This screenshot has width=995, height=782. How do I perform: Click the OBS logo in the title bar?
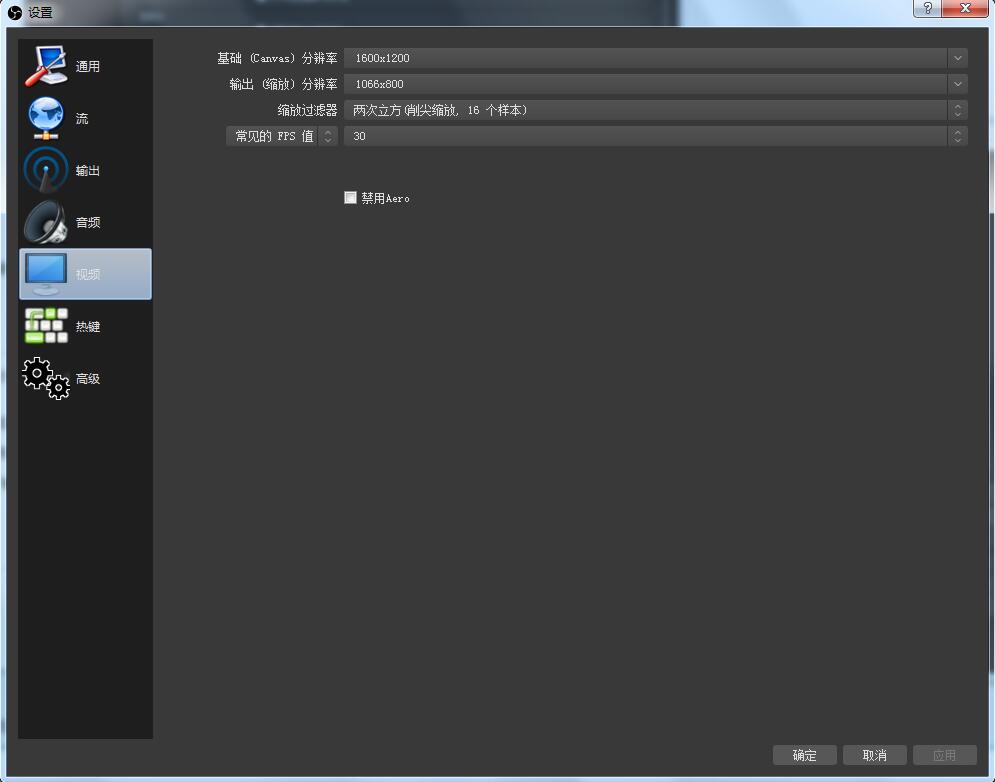pyautogui.click(x=13, y=12)
